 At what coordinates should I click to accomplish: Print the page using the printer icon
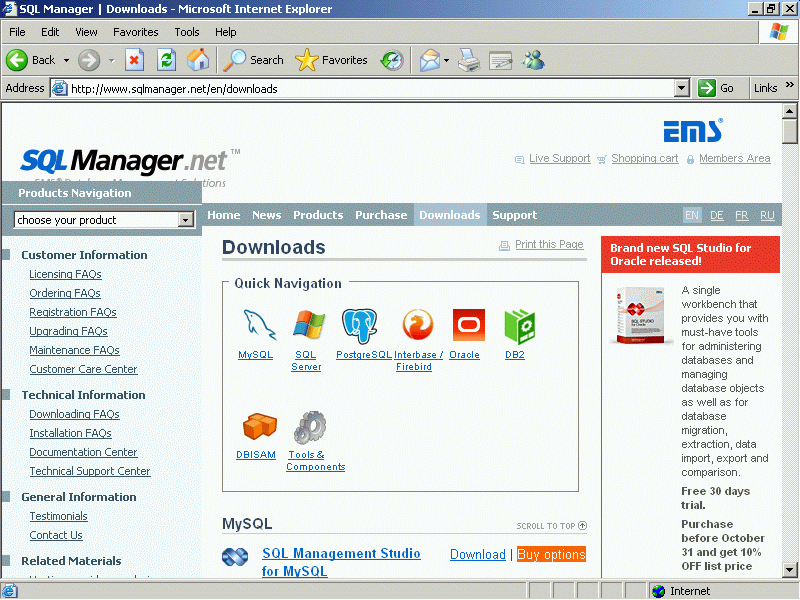pos(469,60)
